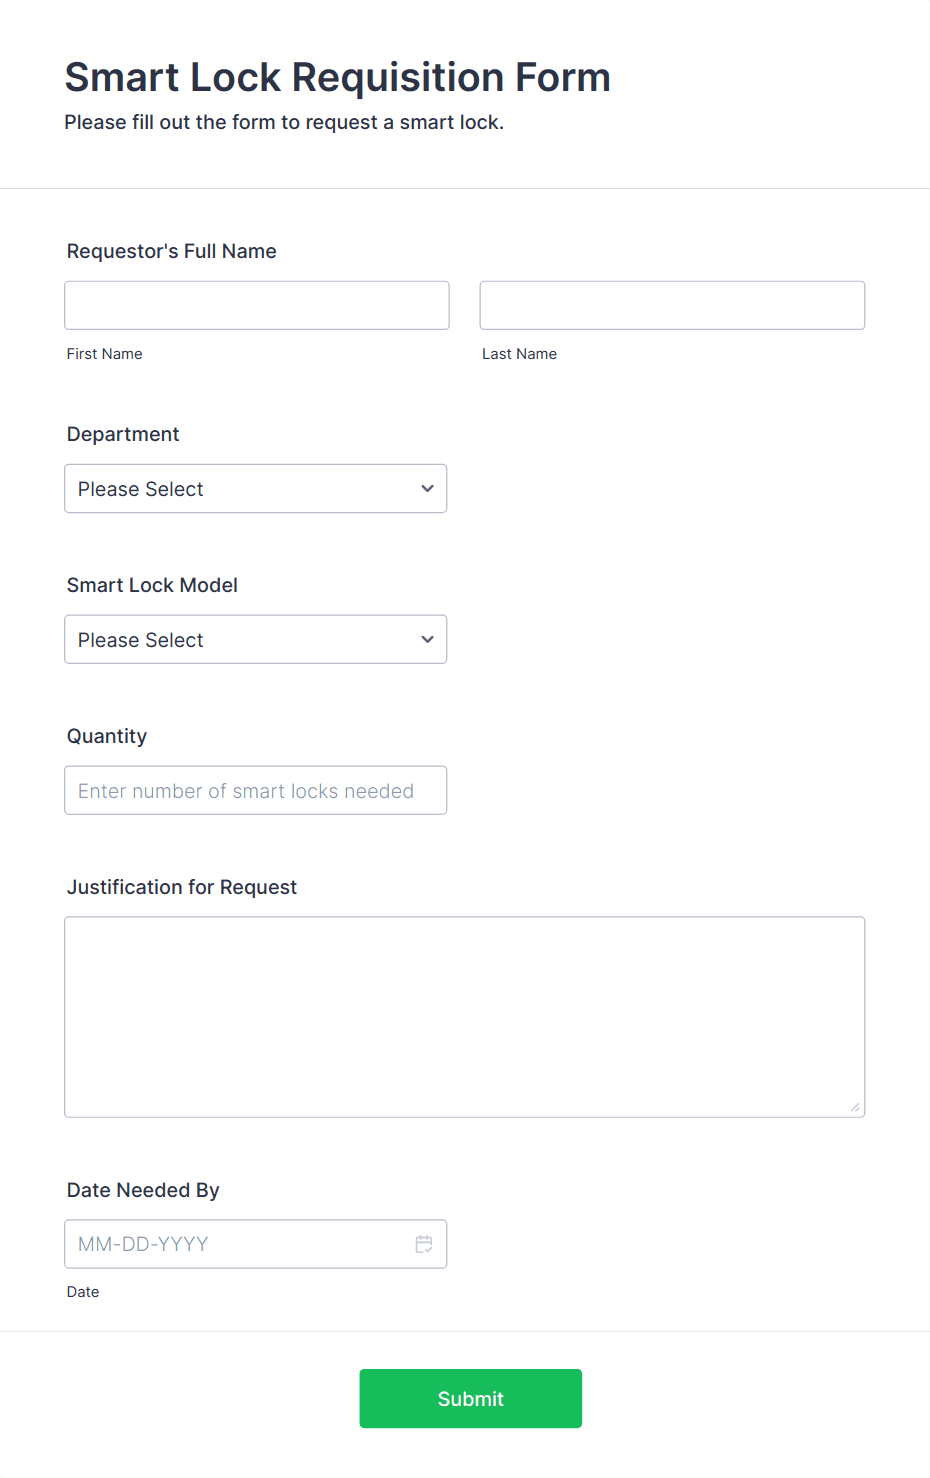Focus the Last Name text box

[672, 305]
